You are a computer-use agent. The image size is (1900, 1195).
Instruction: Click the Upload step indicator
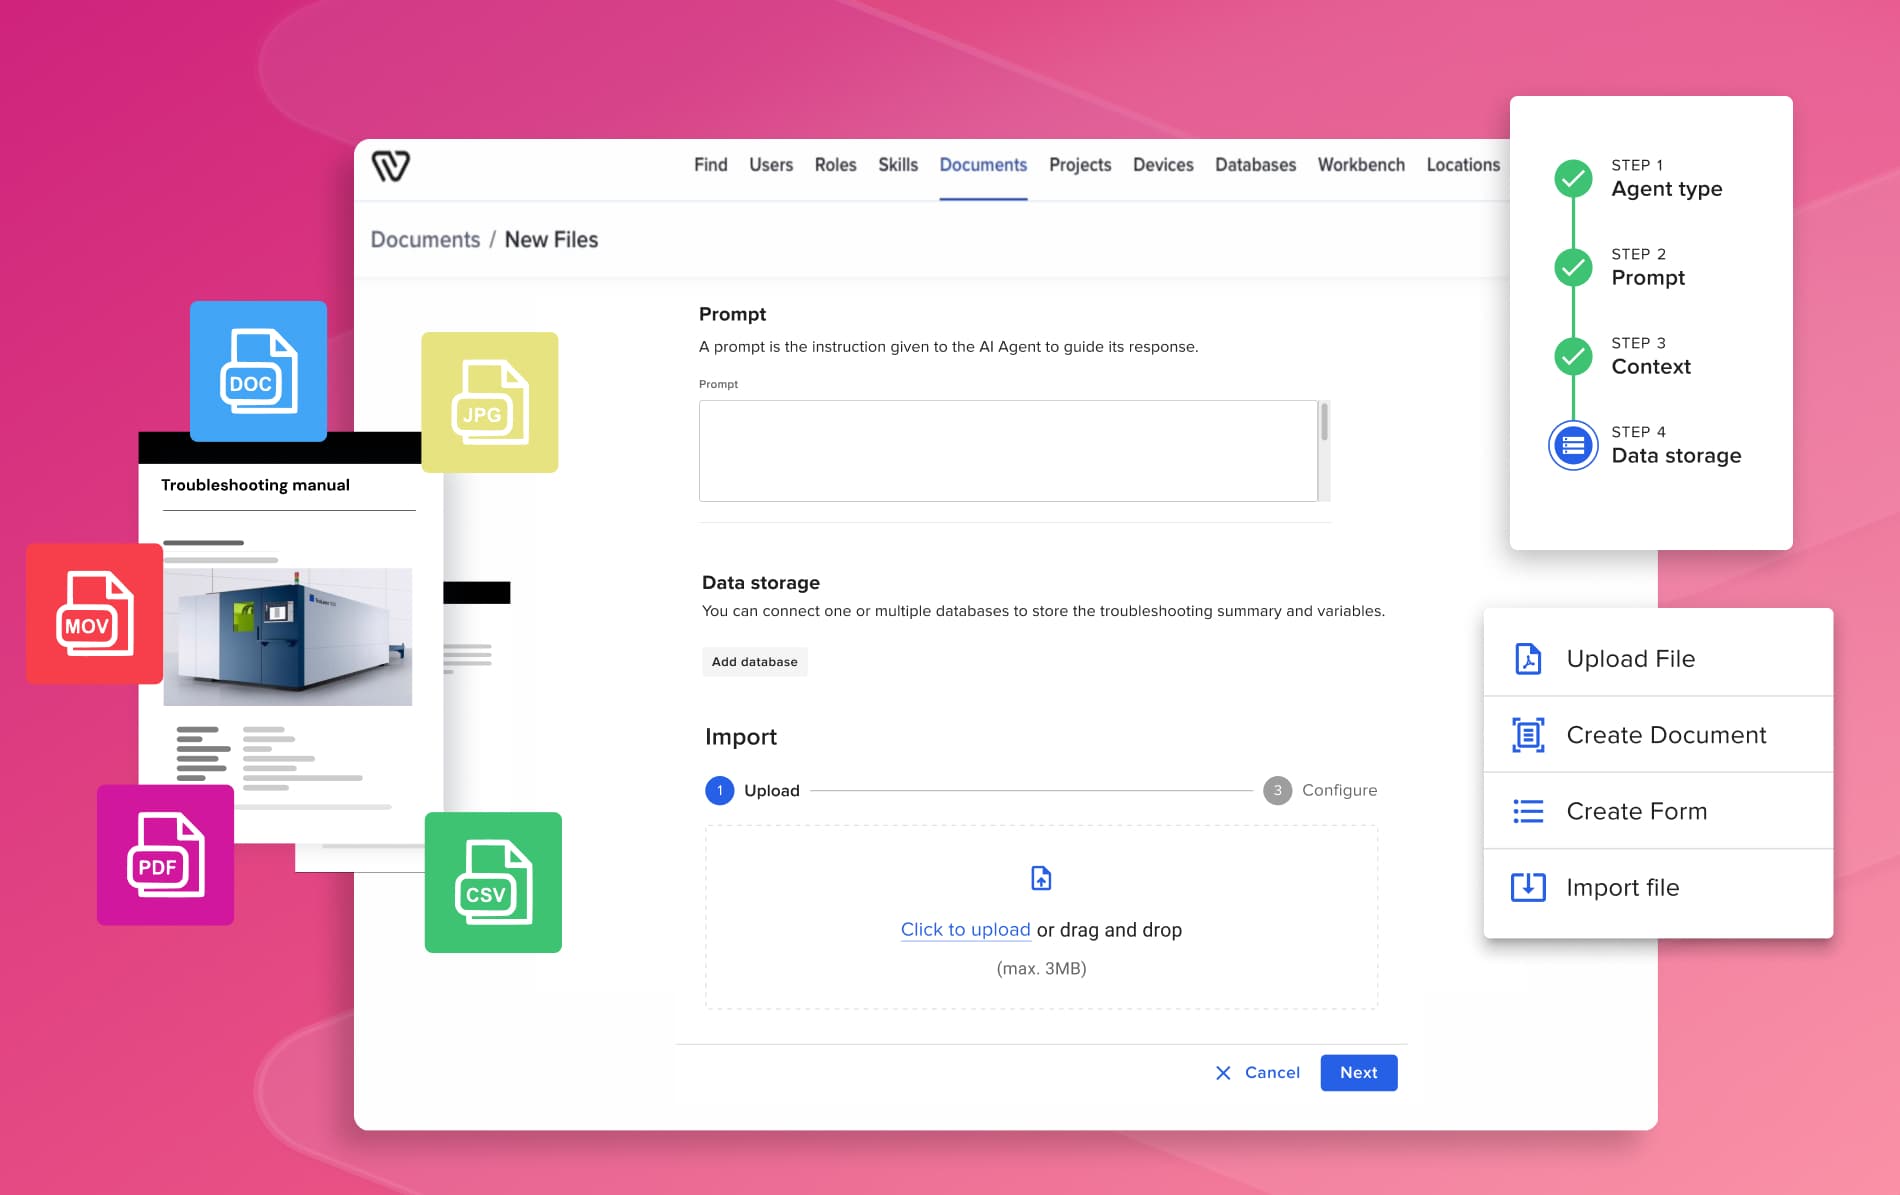[719, 790]
